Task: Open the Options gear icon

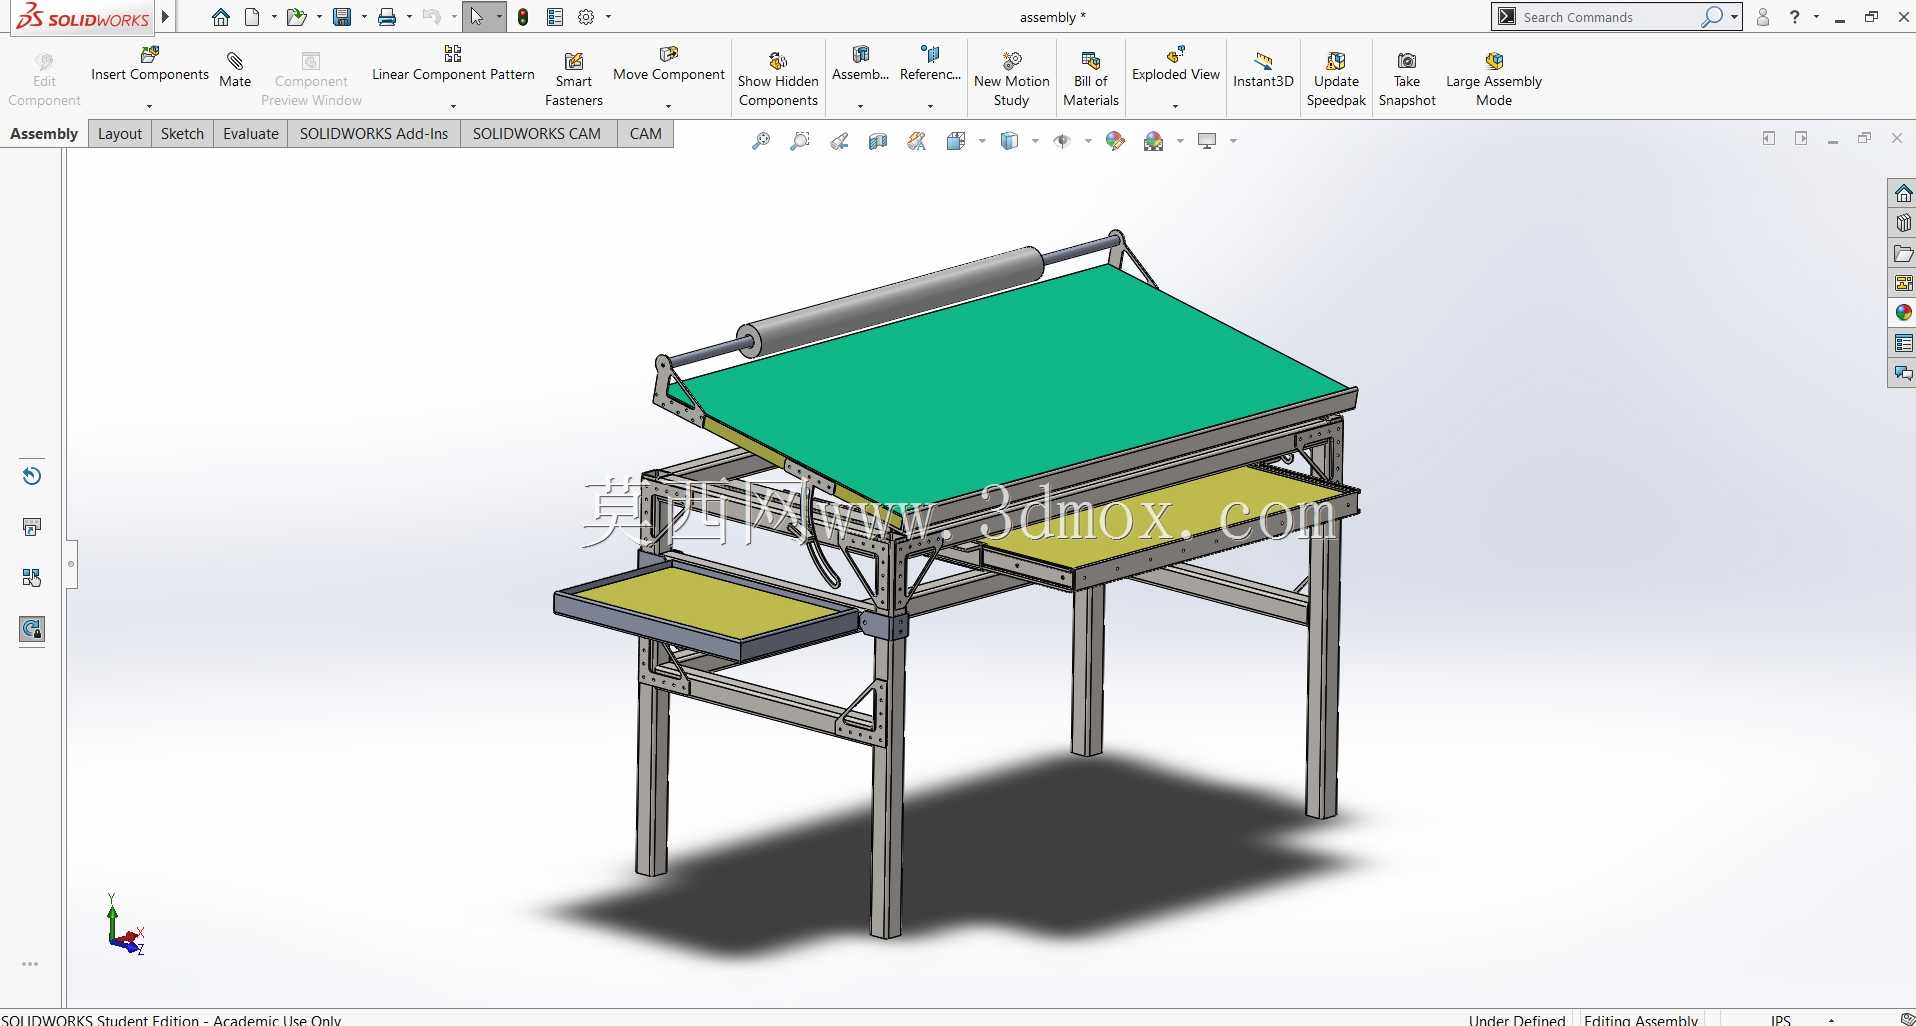Action: click(587, 17)
